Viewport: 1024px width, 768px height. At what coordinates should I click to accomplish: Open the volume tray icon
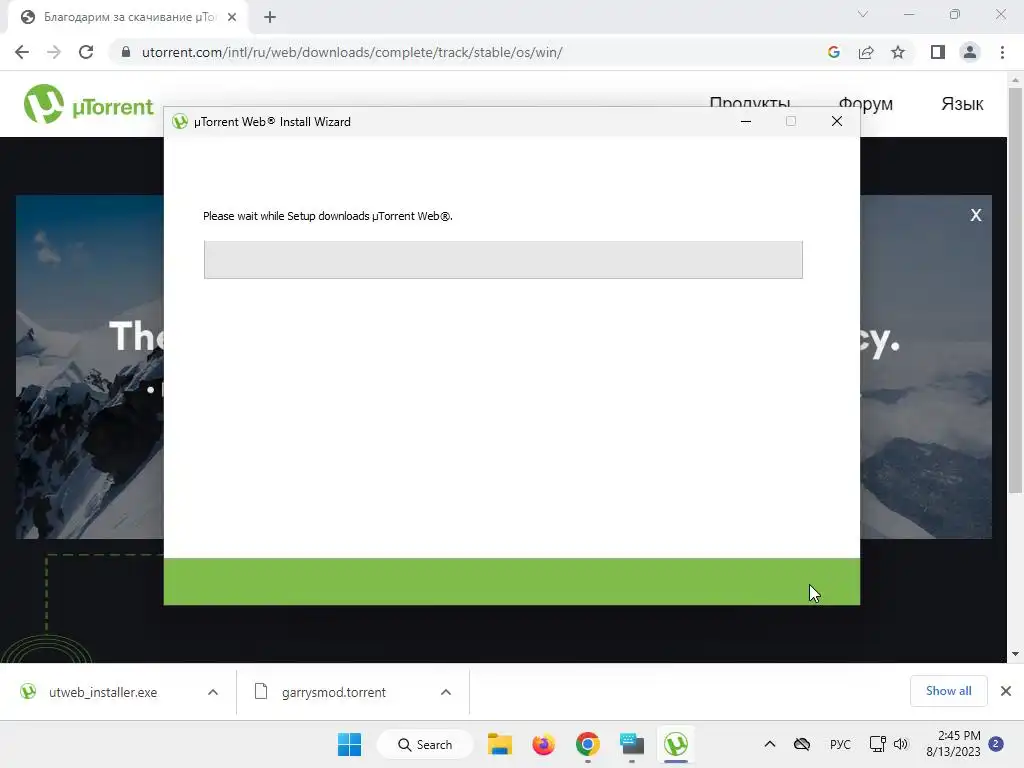pos(901,744)
